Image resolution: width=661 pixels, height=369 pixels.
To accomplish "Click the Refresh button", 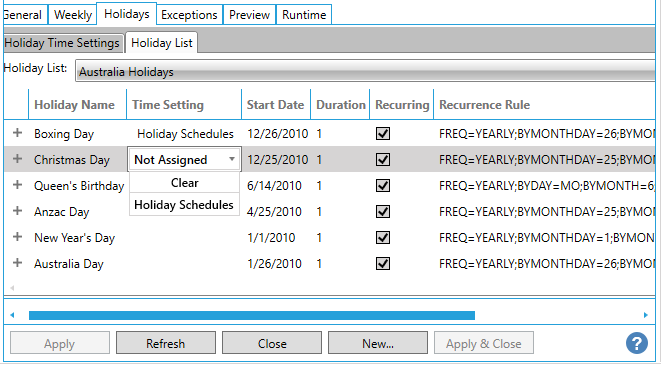I will tap(166, 343).
